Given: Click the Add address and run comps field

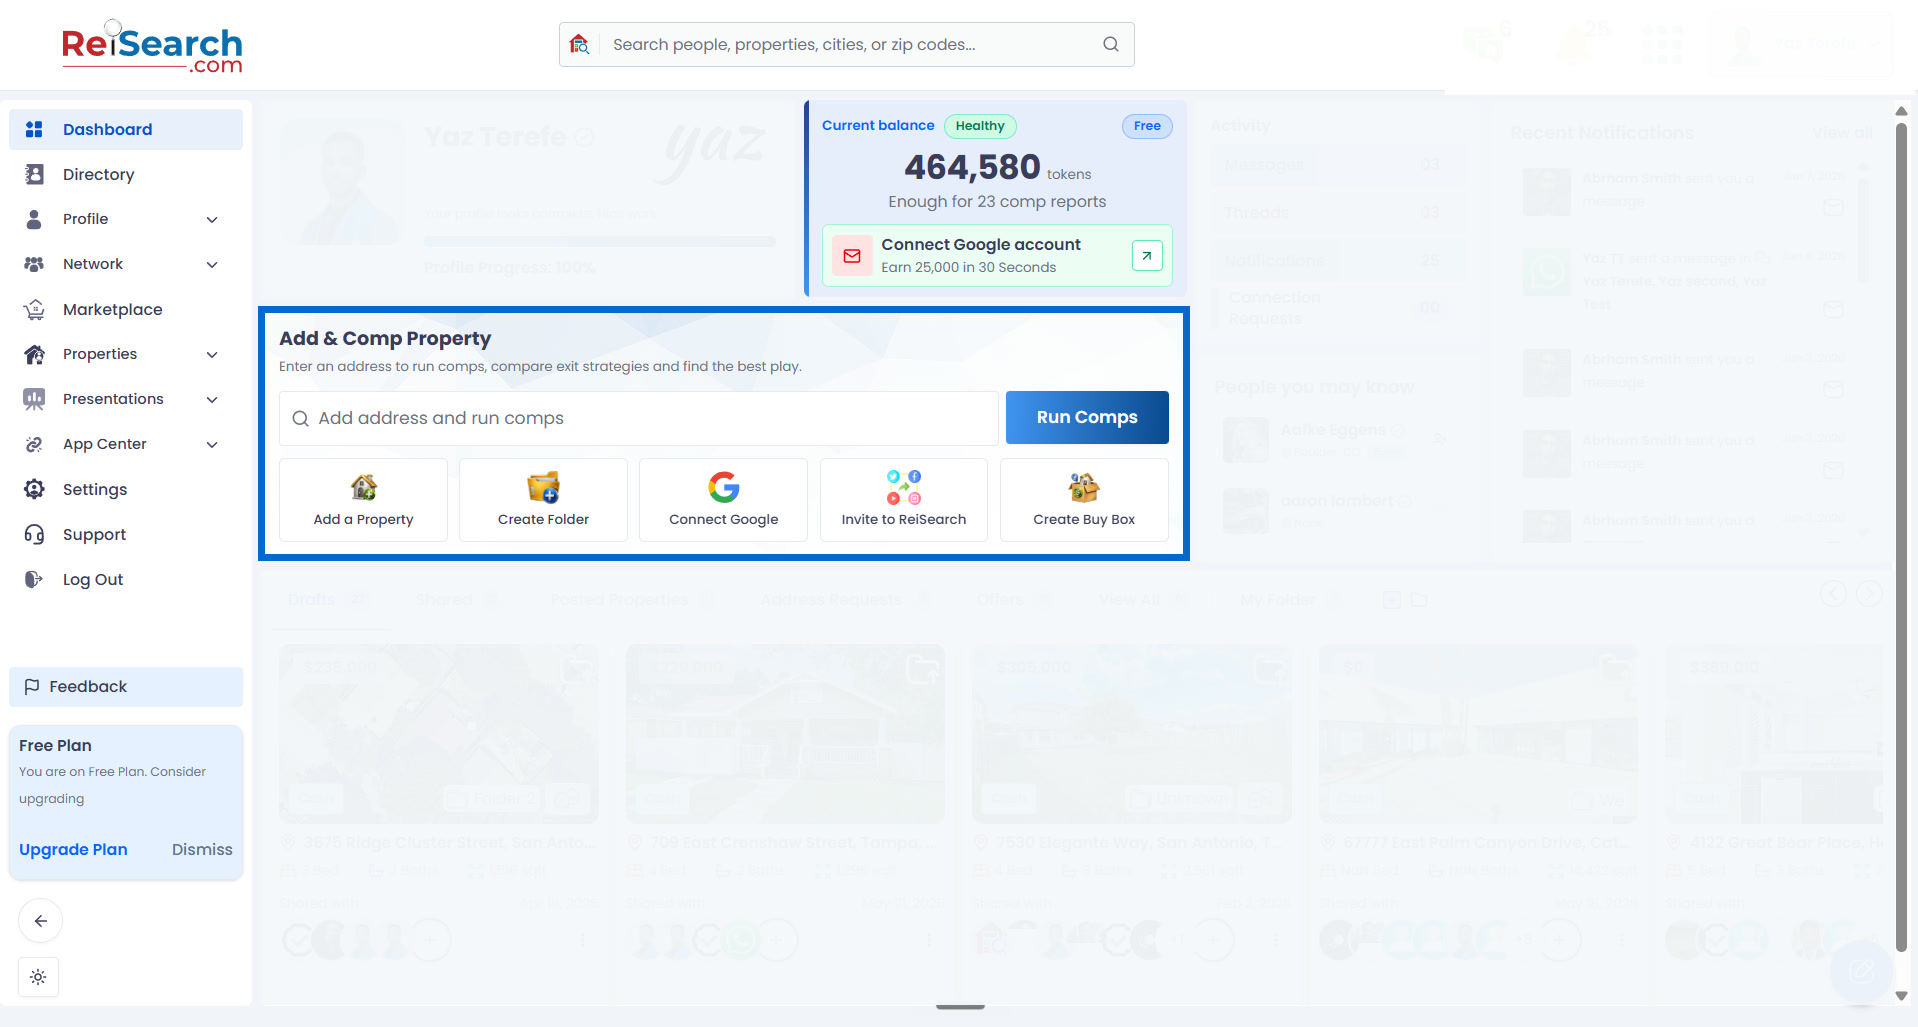Looking at the screenshot, I should pyautogui.click(x=639, y=418).
